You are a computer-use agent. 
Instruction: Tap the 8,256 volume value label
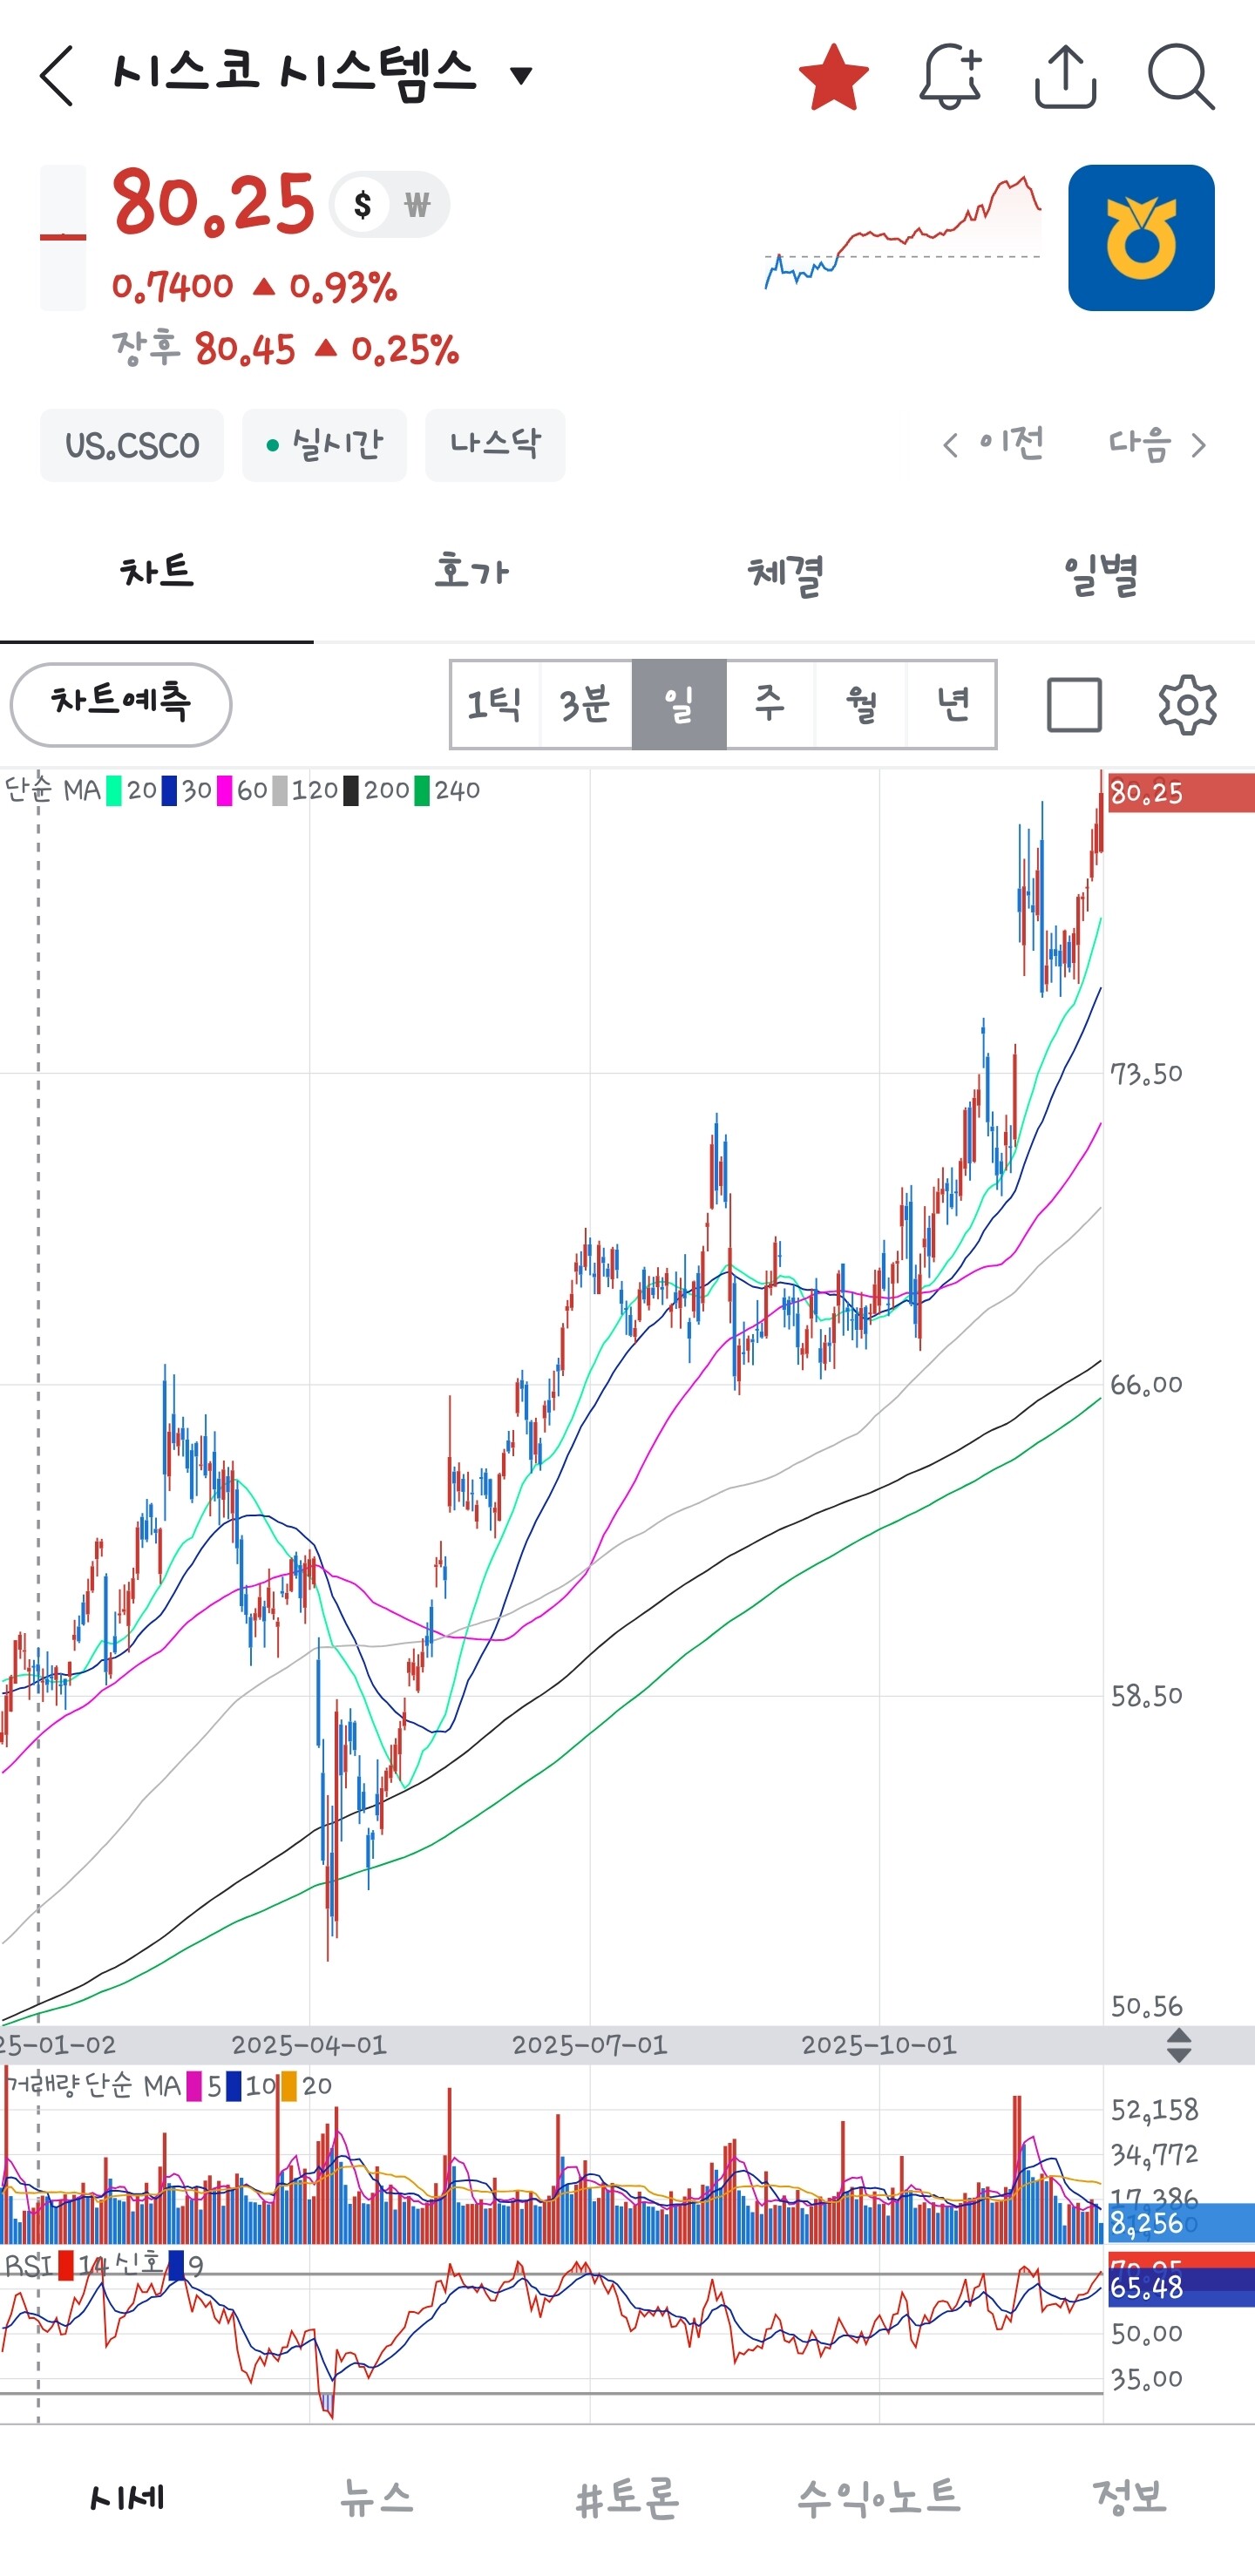(x=1180, y=2223)
